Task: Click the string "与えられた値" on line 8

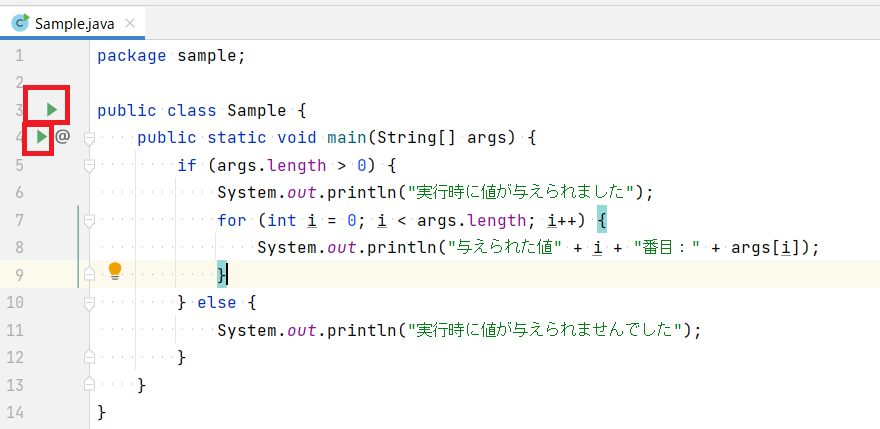Action: [506, 248]
